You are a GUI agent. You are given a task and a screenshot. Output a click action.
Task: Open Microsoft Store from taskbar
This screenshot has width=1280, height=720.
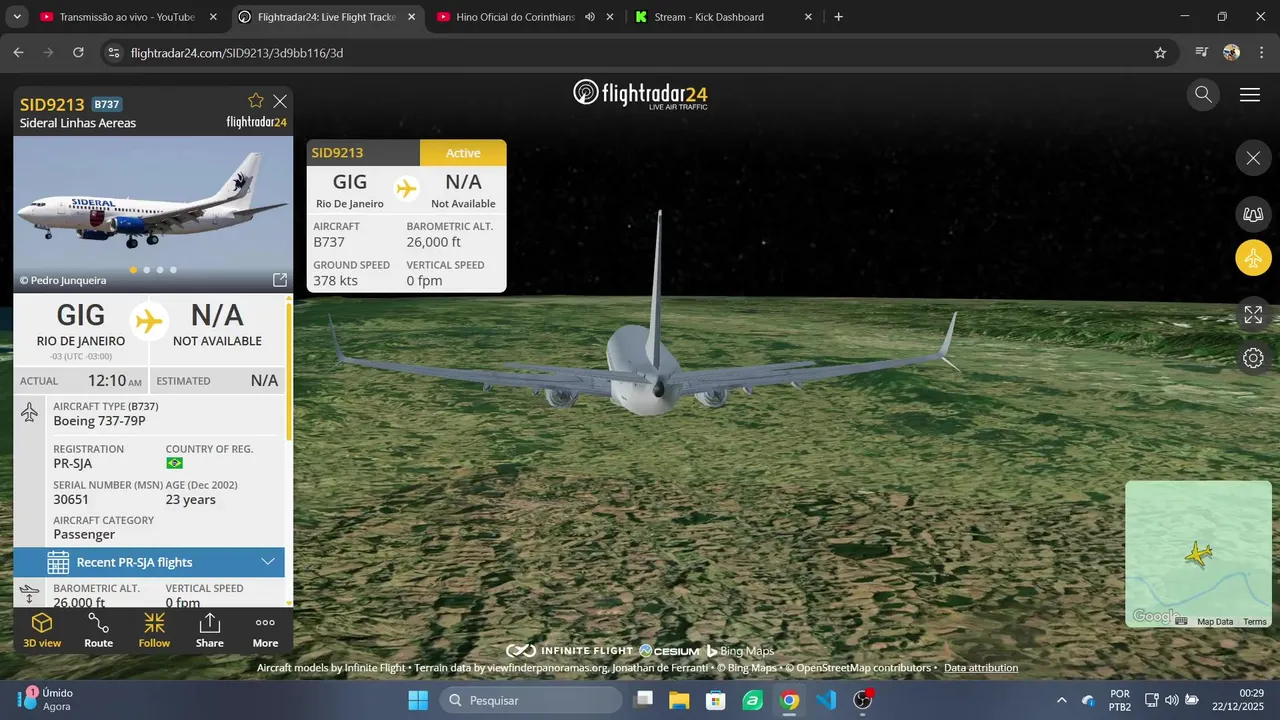(x=716, y=700)
